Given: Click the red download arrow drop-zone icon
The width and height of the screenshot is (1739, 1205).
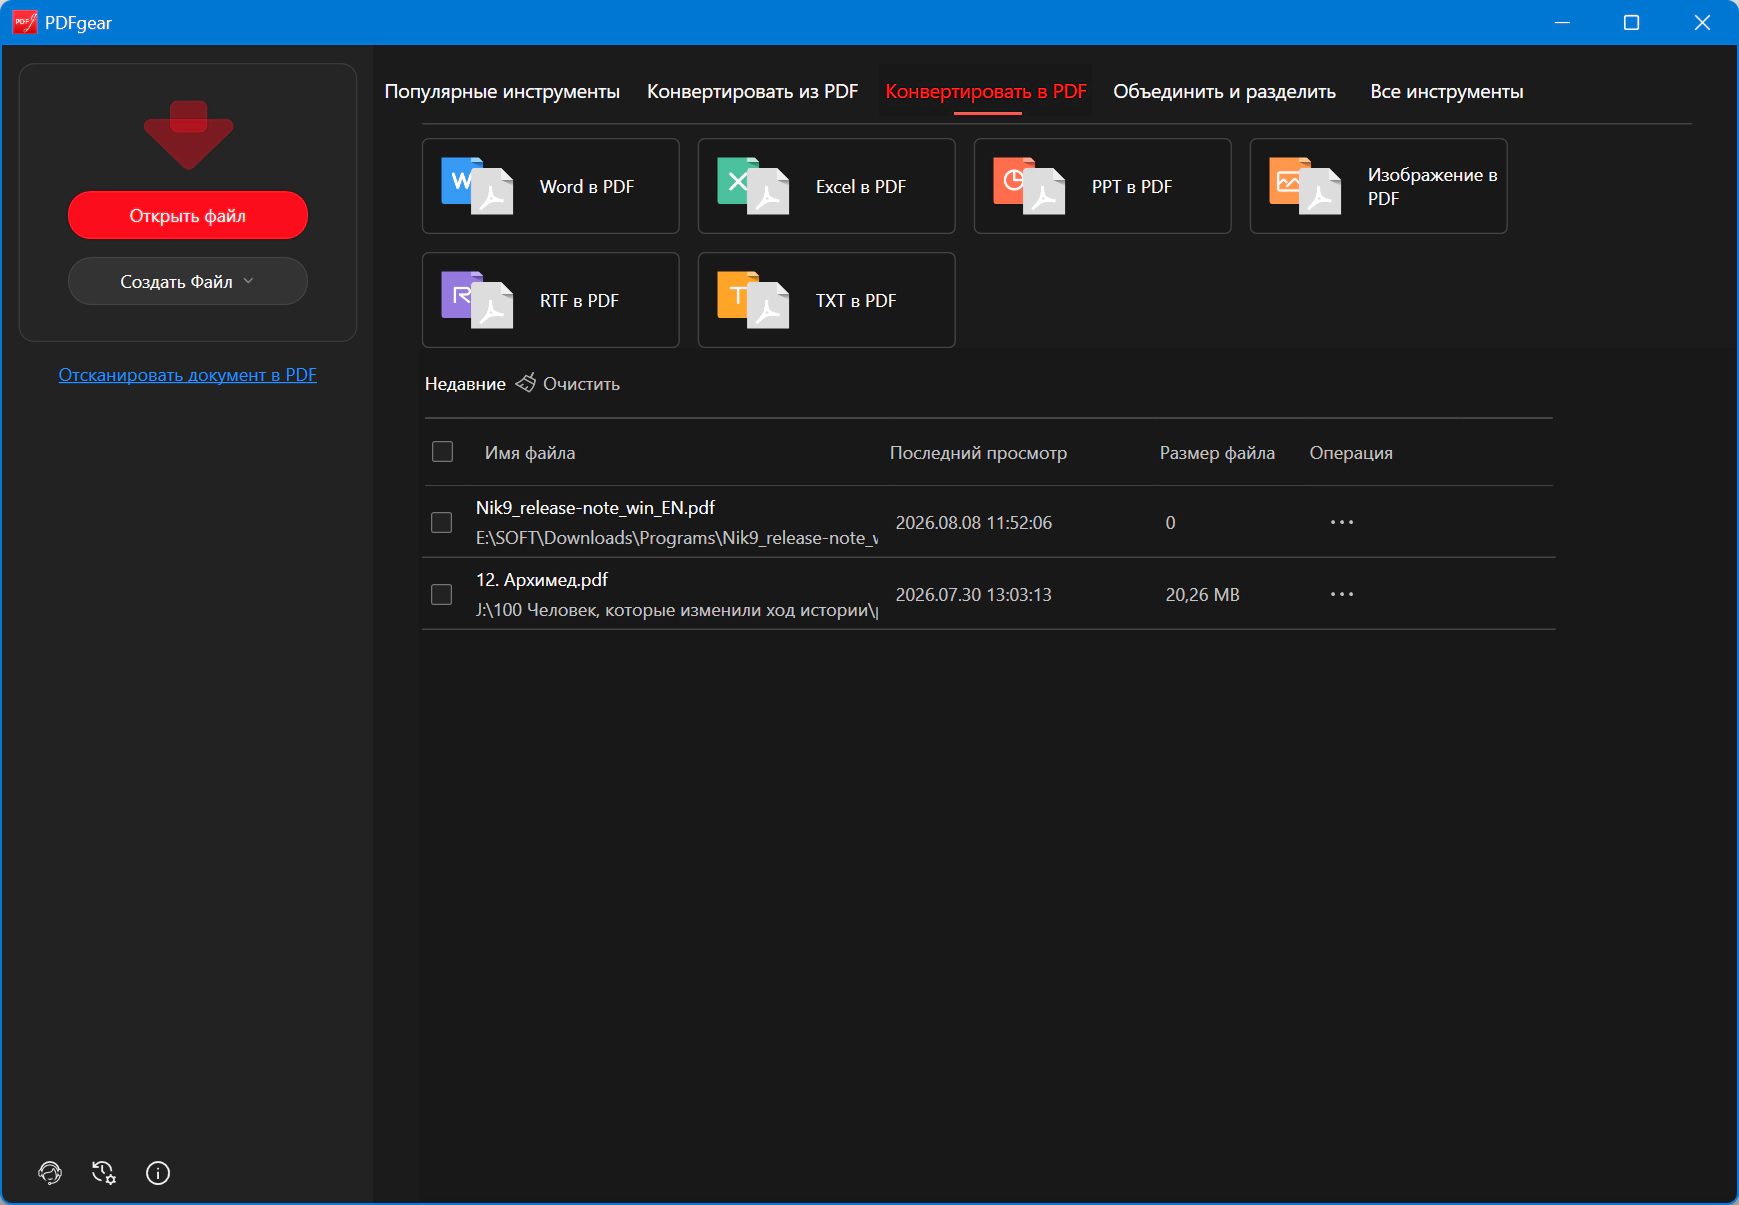Looking at the screenshot, I should point(188,135).
